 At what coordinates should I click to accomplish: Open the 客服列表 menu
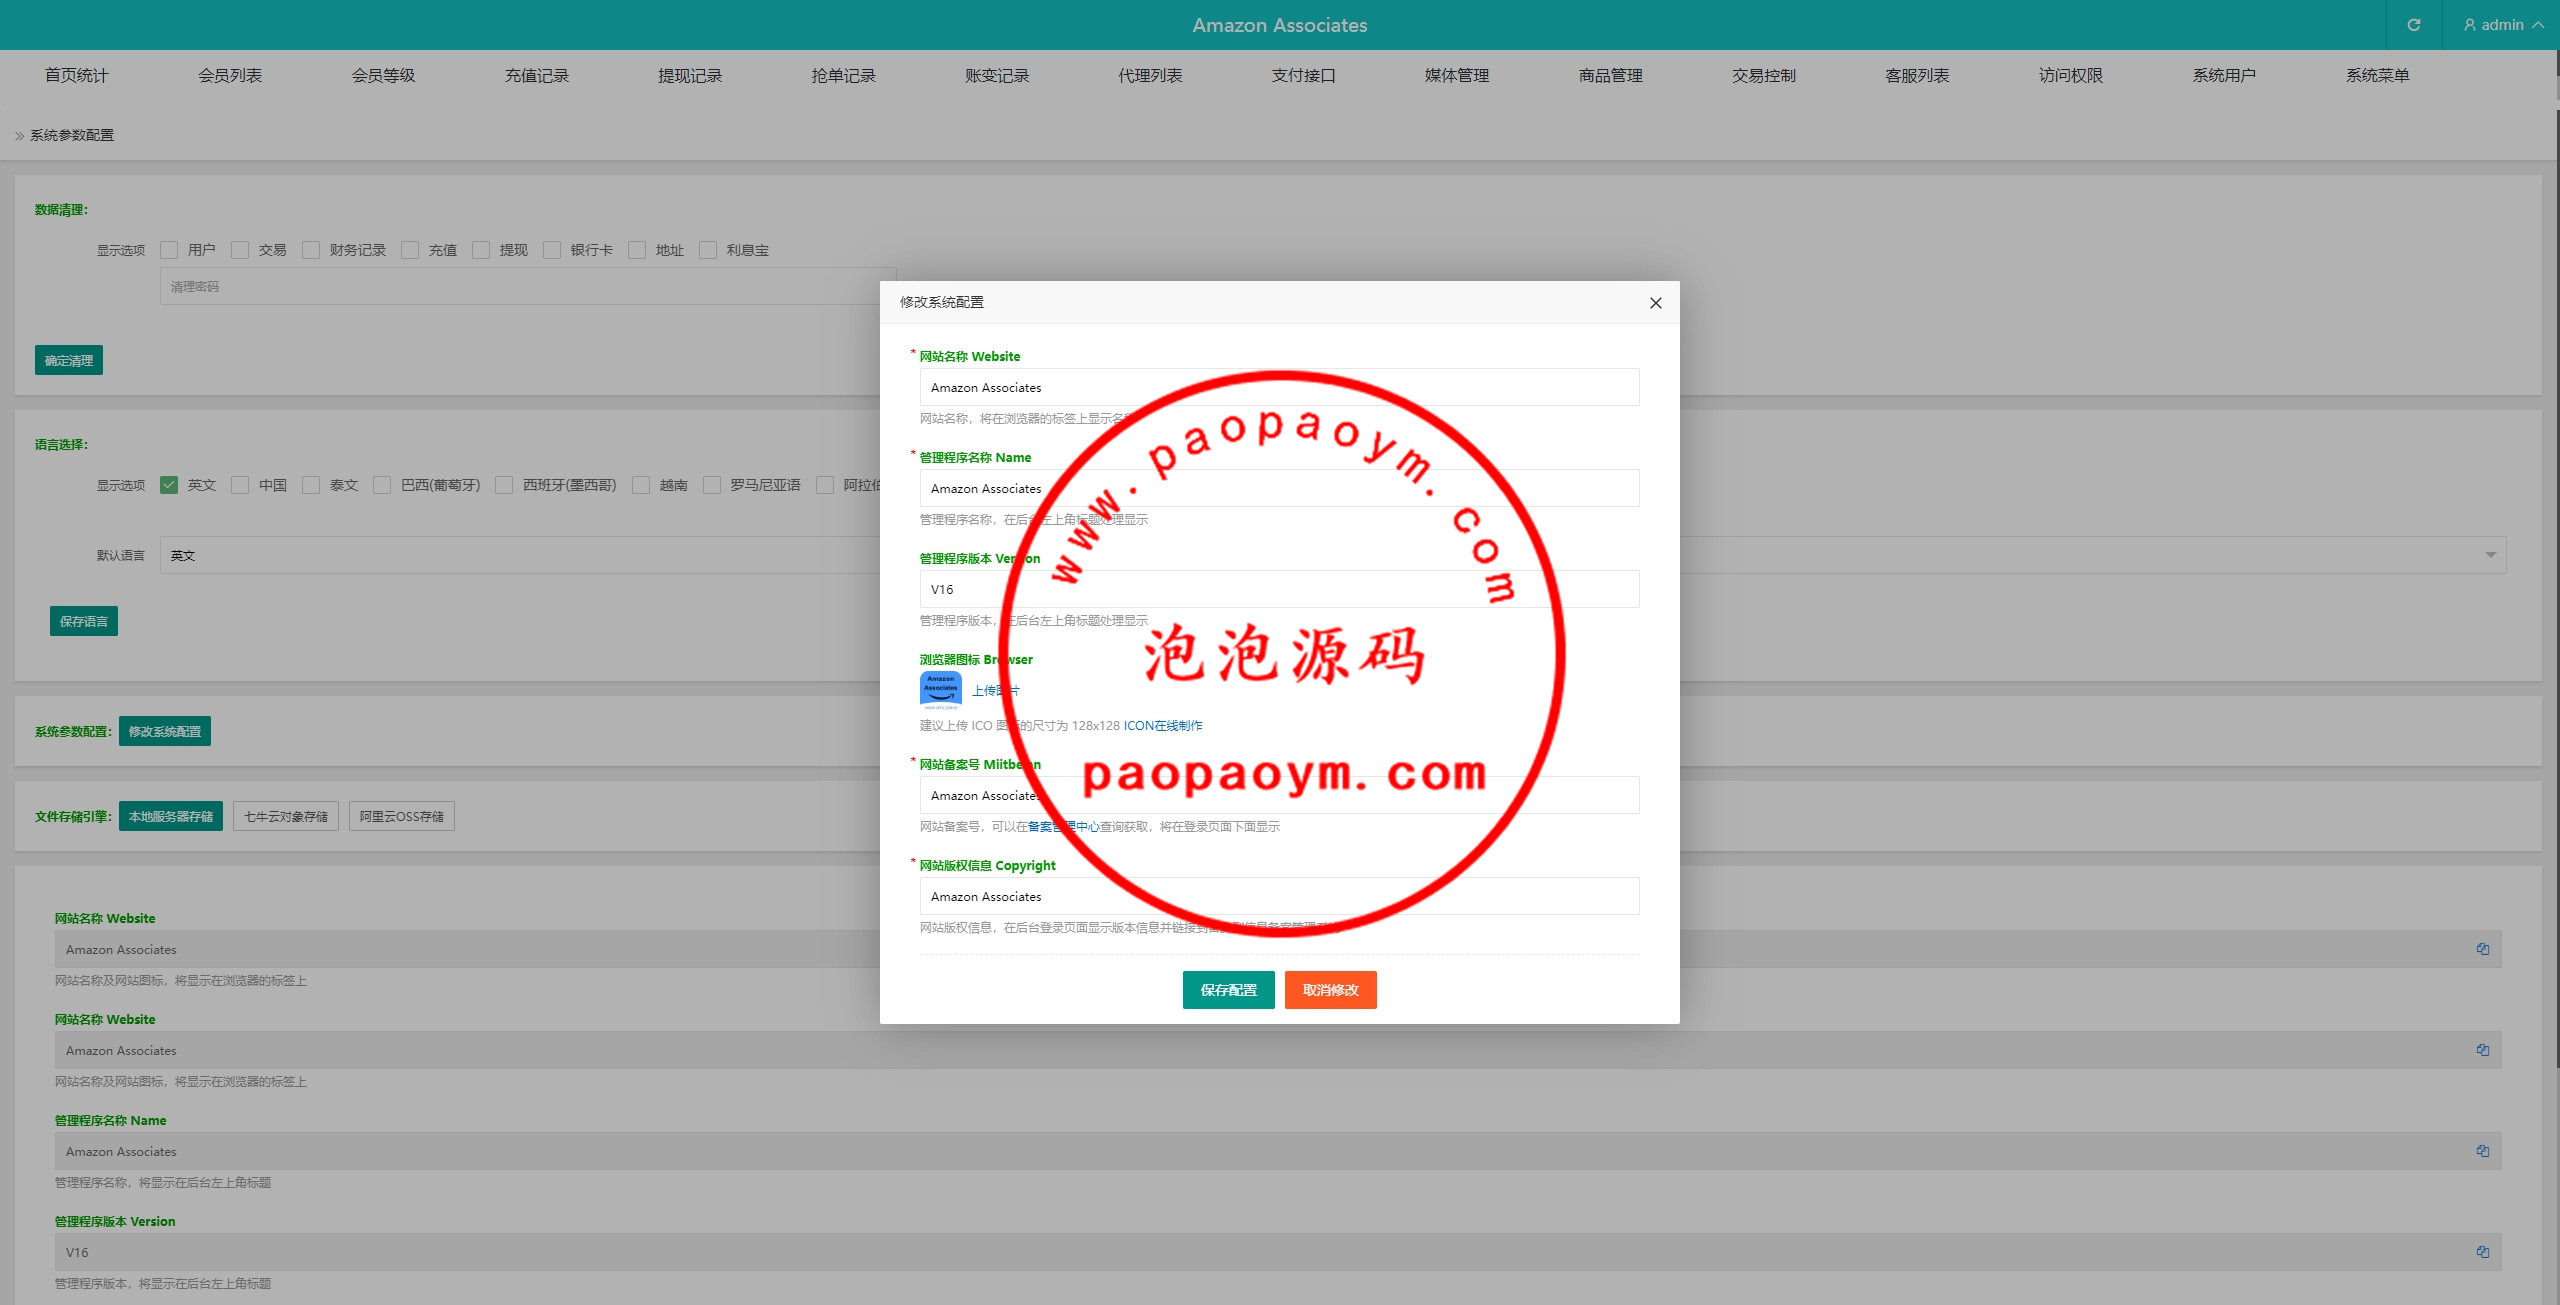pyautogui.click(x=1917, y=76)
